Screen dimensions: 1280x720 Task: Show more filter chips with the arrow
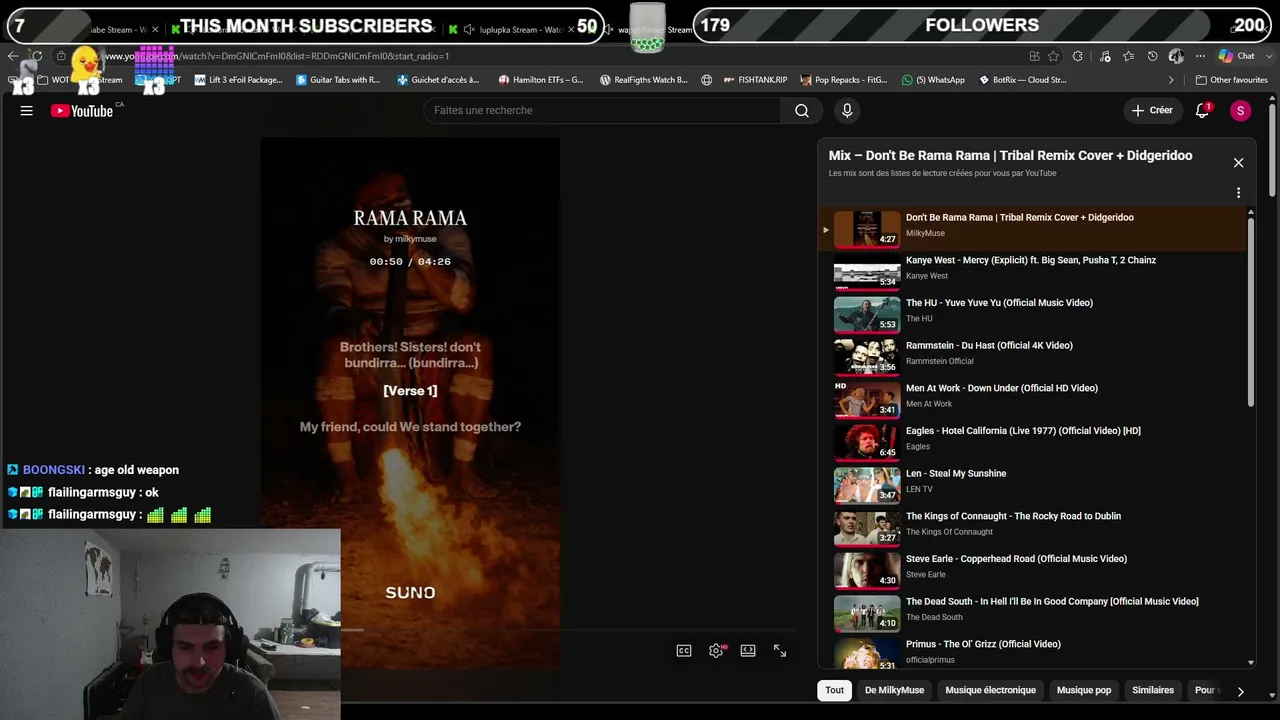tap(1240, 691)
